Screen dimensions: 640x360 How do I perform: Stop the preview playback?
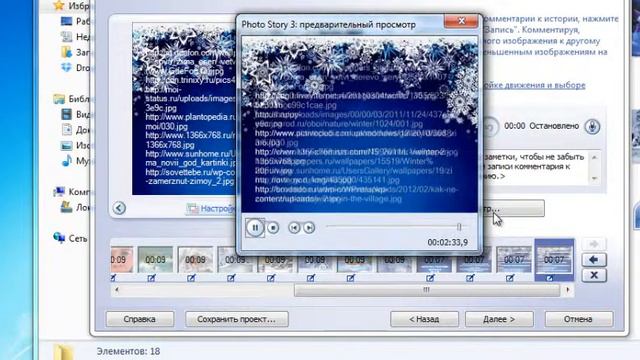click(273, 228)
